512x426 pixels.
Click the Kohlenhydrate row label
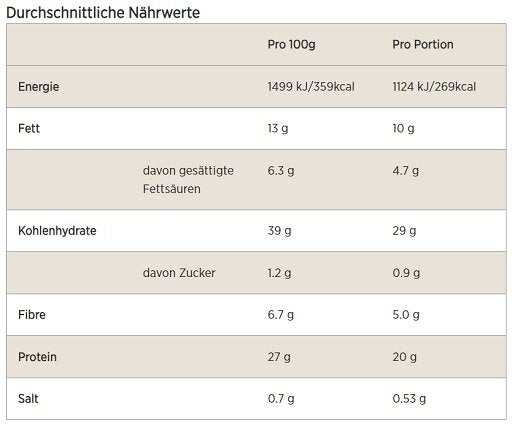57,231
